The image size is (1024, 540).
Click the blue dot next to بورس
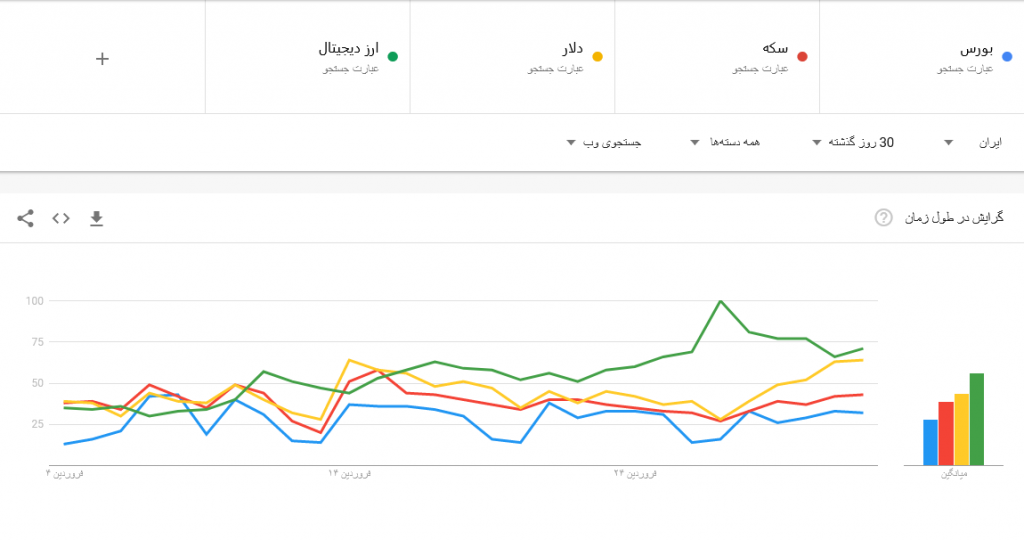(1007, 57)
